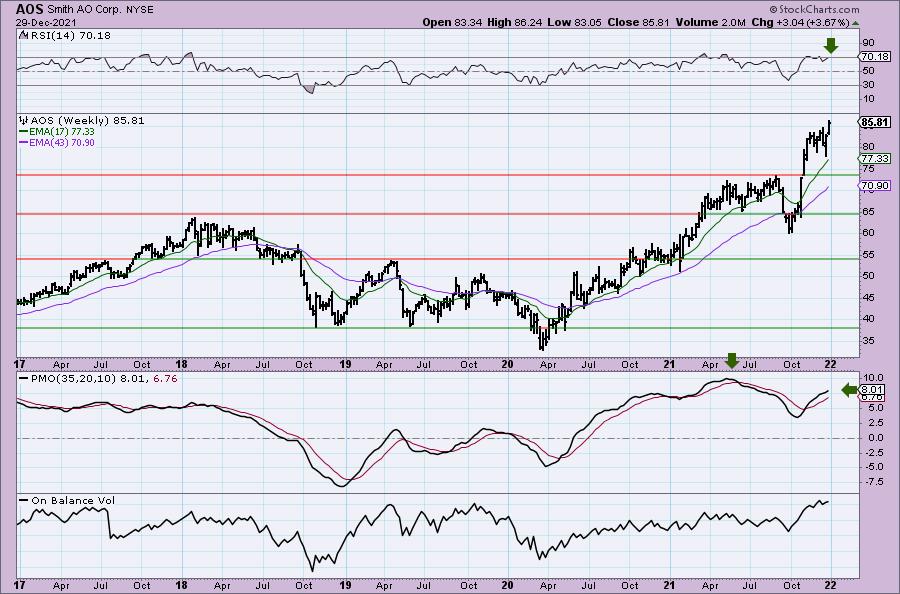This screenshot has width=900, height=594.
Task: Click the 35 label on the price axis
Action: coord(868,340)
